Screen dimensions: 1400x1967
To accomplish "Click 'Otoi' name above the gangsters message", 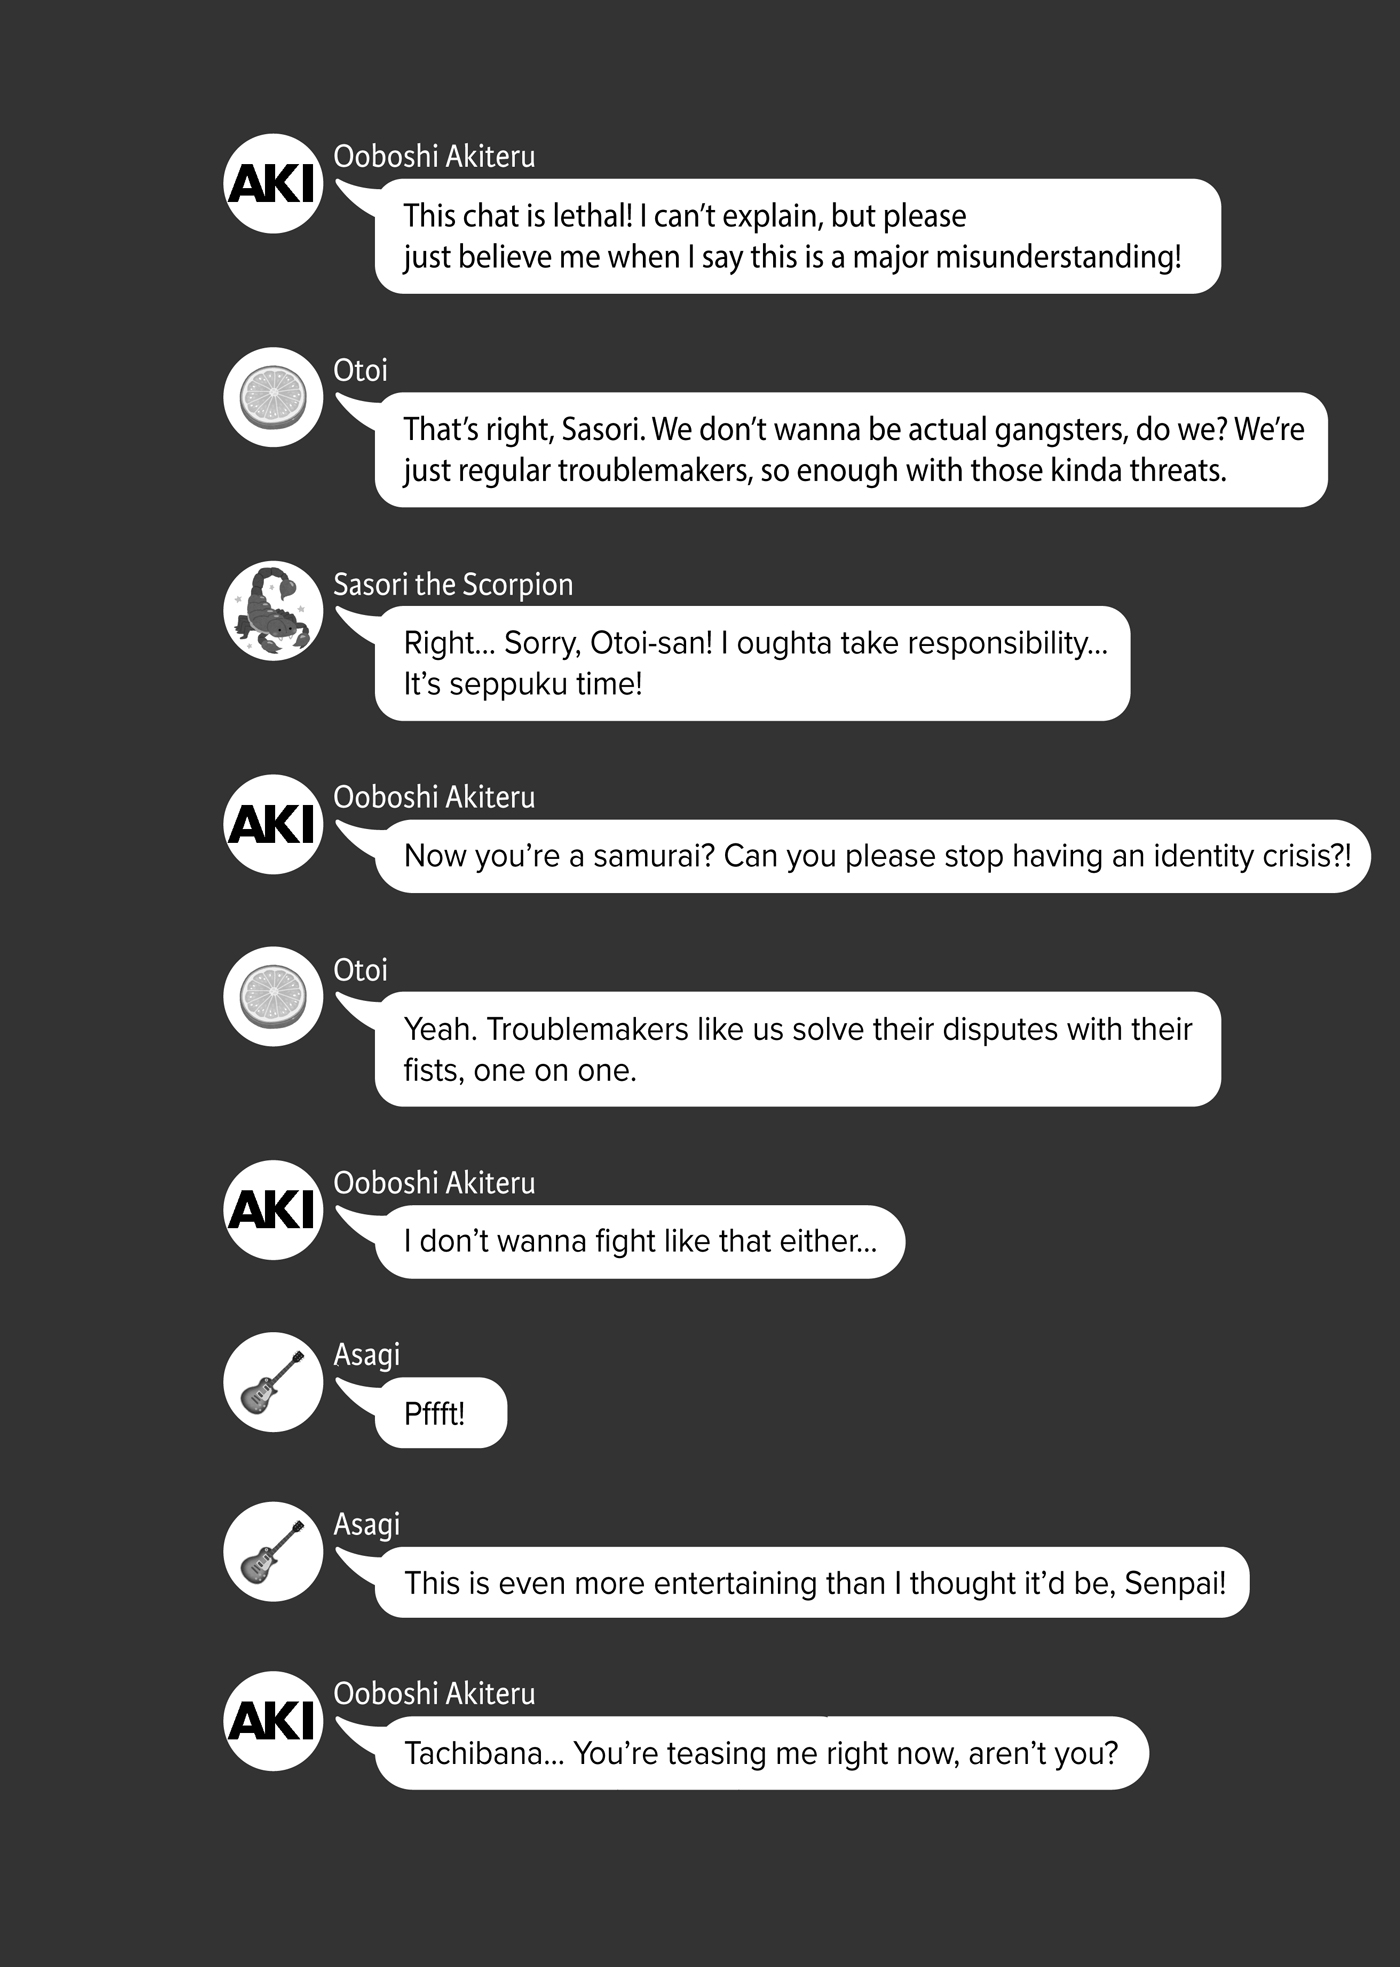I will coord(360,371).
